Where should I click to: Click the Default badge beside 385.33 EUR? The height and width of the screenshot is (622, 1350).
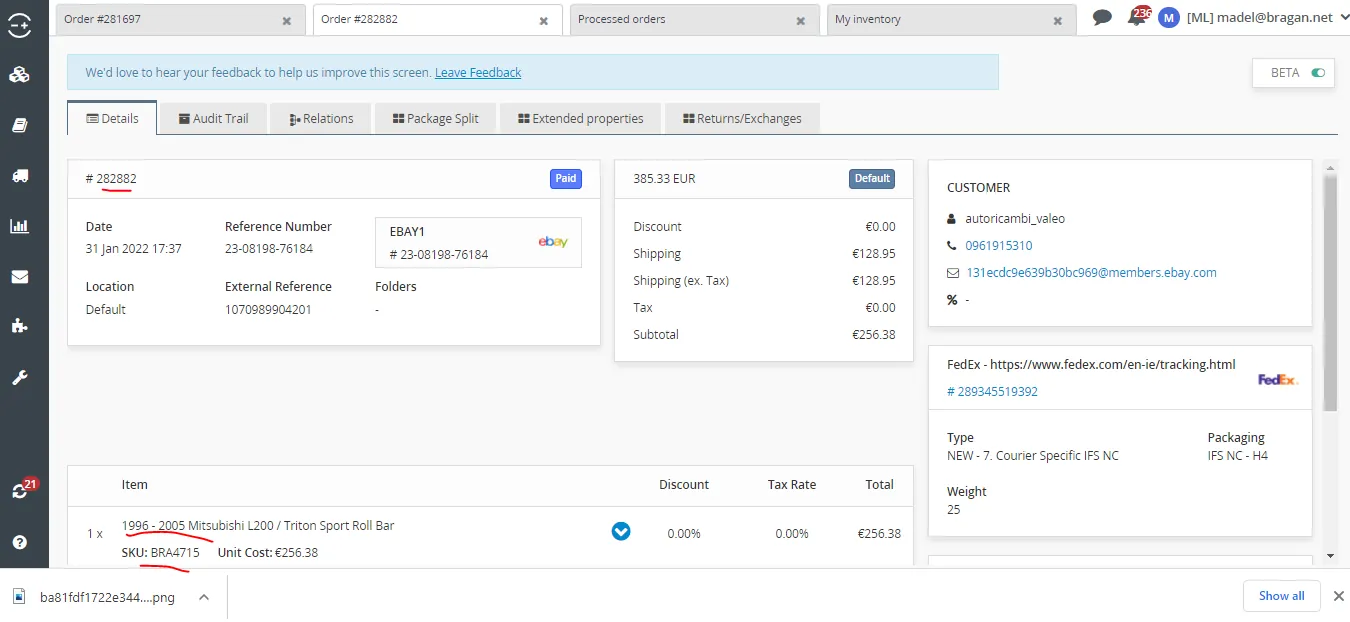click(x=872, y=178)
